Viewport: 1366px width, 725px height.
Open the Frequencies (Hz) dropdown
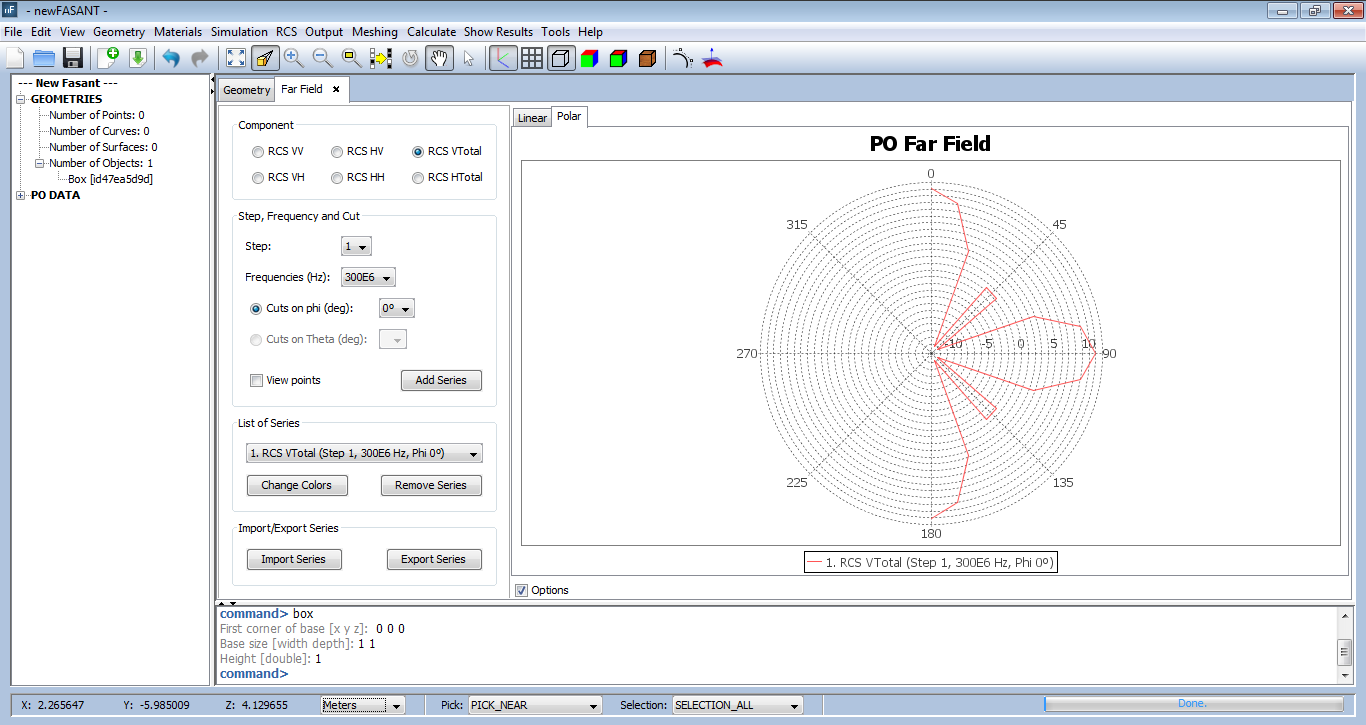pos(368,277)
